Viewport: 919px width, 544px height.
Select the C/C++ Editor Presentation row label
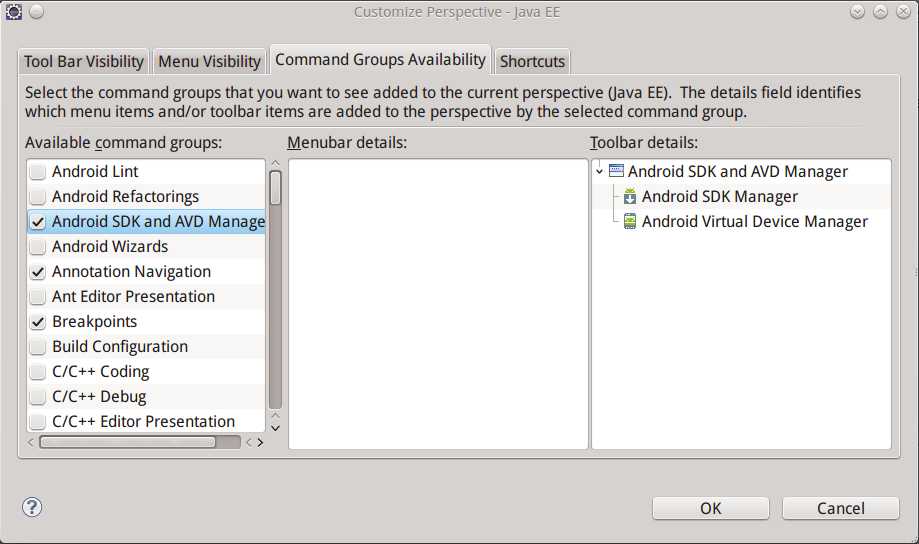[144, 421]
